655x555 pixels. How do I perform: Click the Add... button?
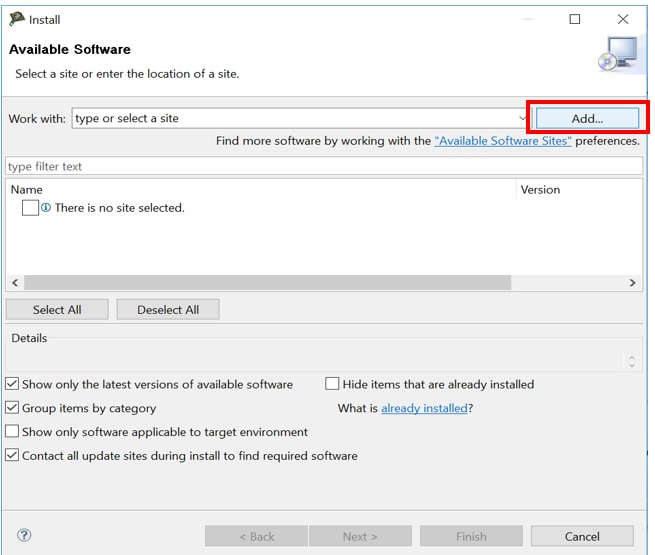pyautogui.click(x=587, y=118)
